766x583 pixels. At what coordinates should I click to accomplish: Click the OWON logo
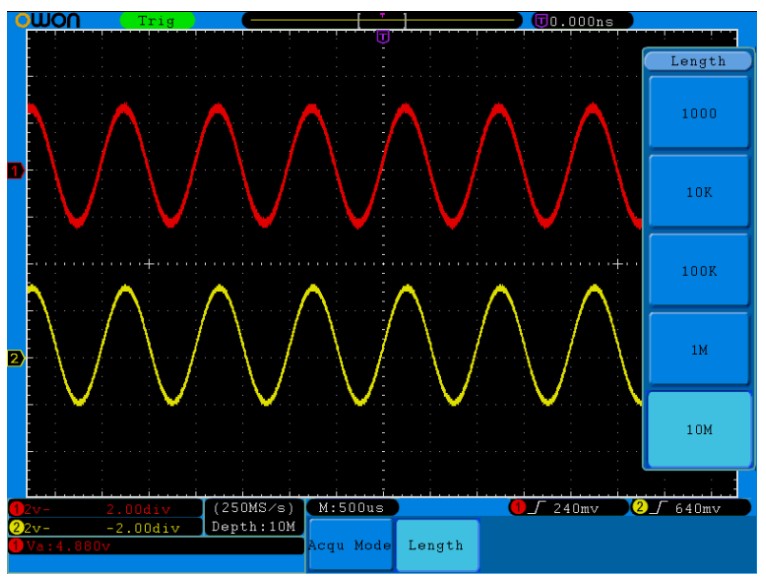point(47,20)
